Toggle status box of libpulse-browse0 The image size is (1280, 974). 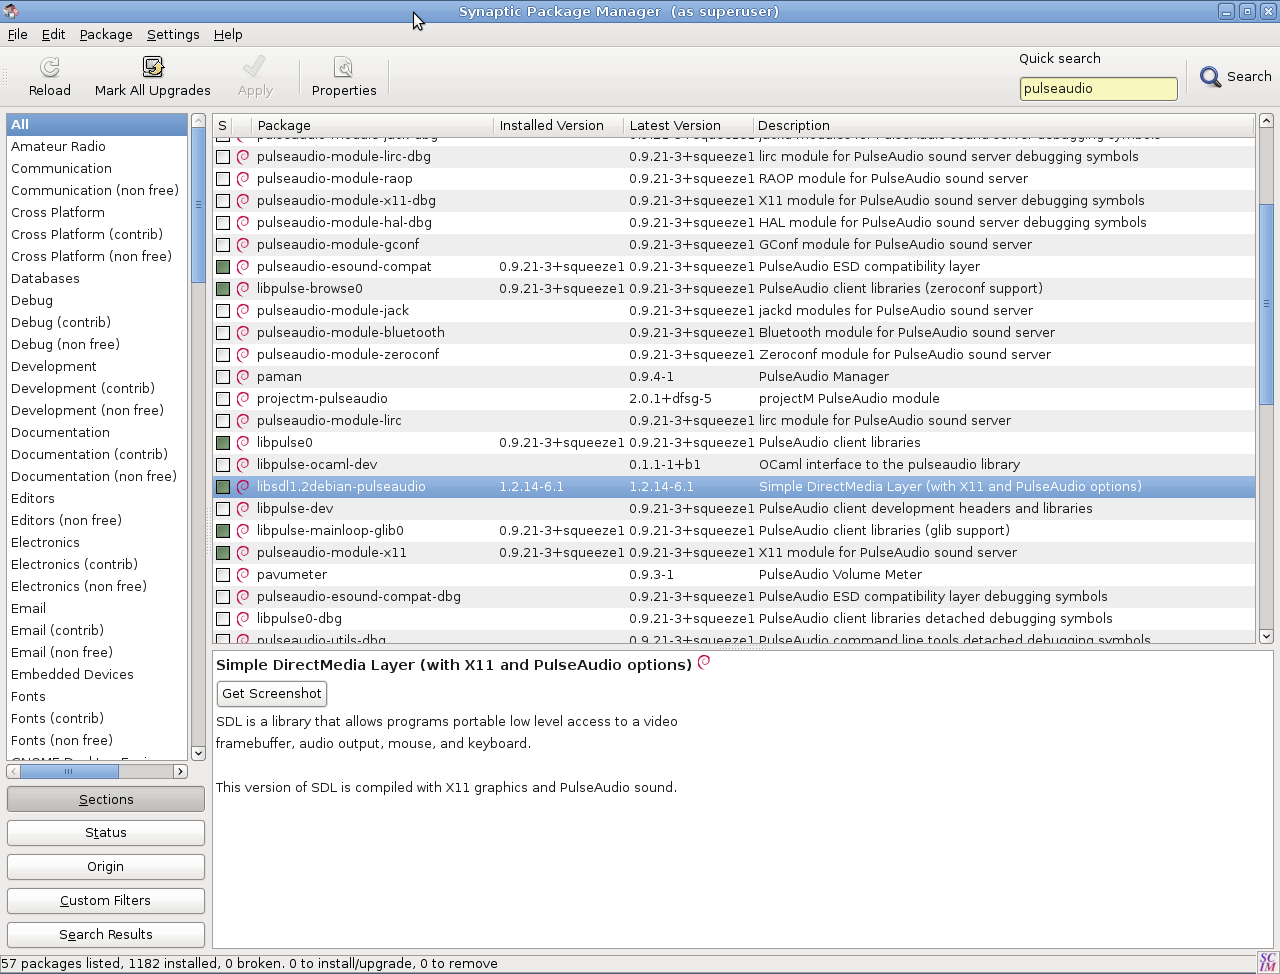[x=223, y=289]
